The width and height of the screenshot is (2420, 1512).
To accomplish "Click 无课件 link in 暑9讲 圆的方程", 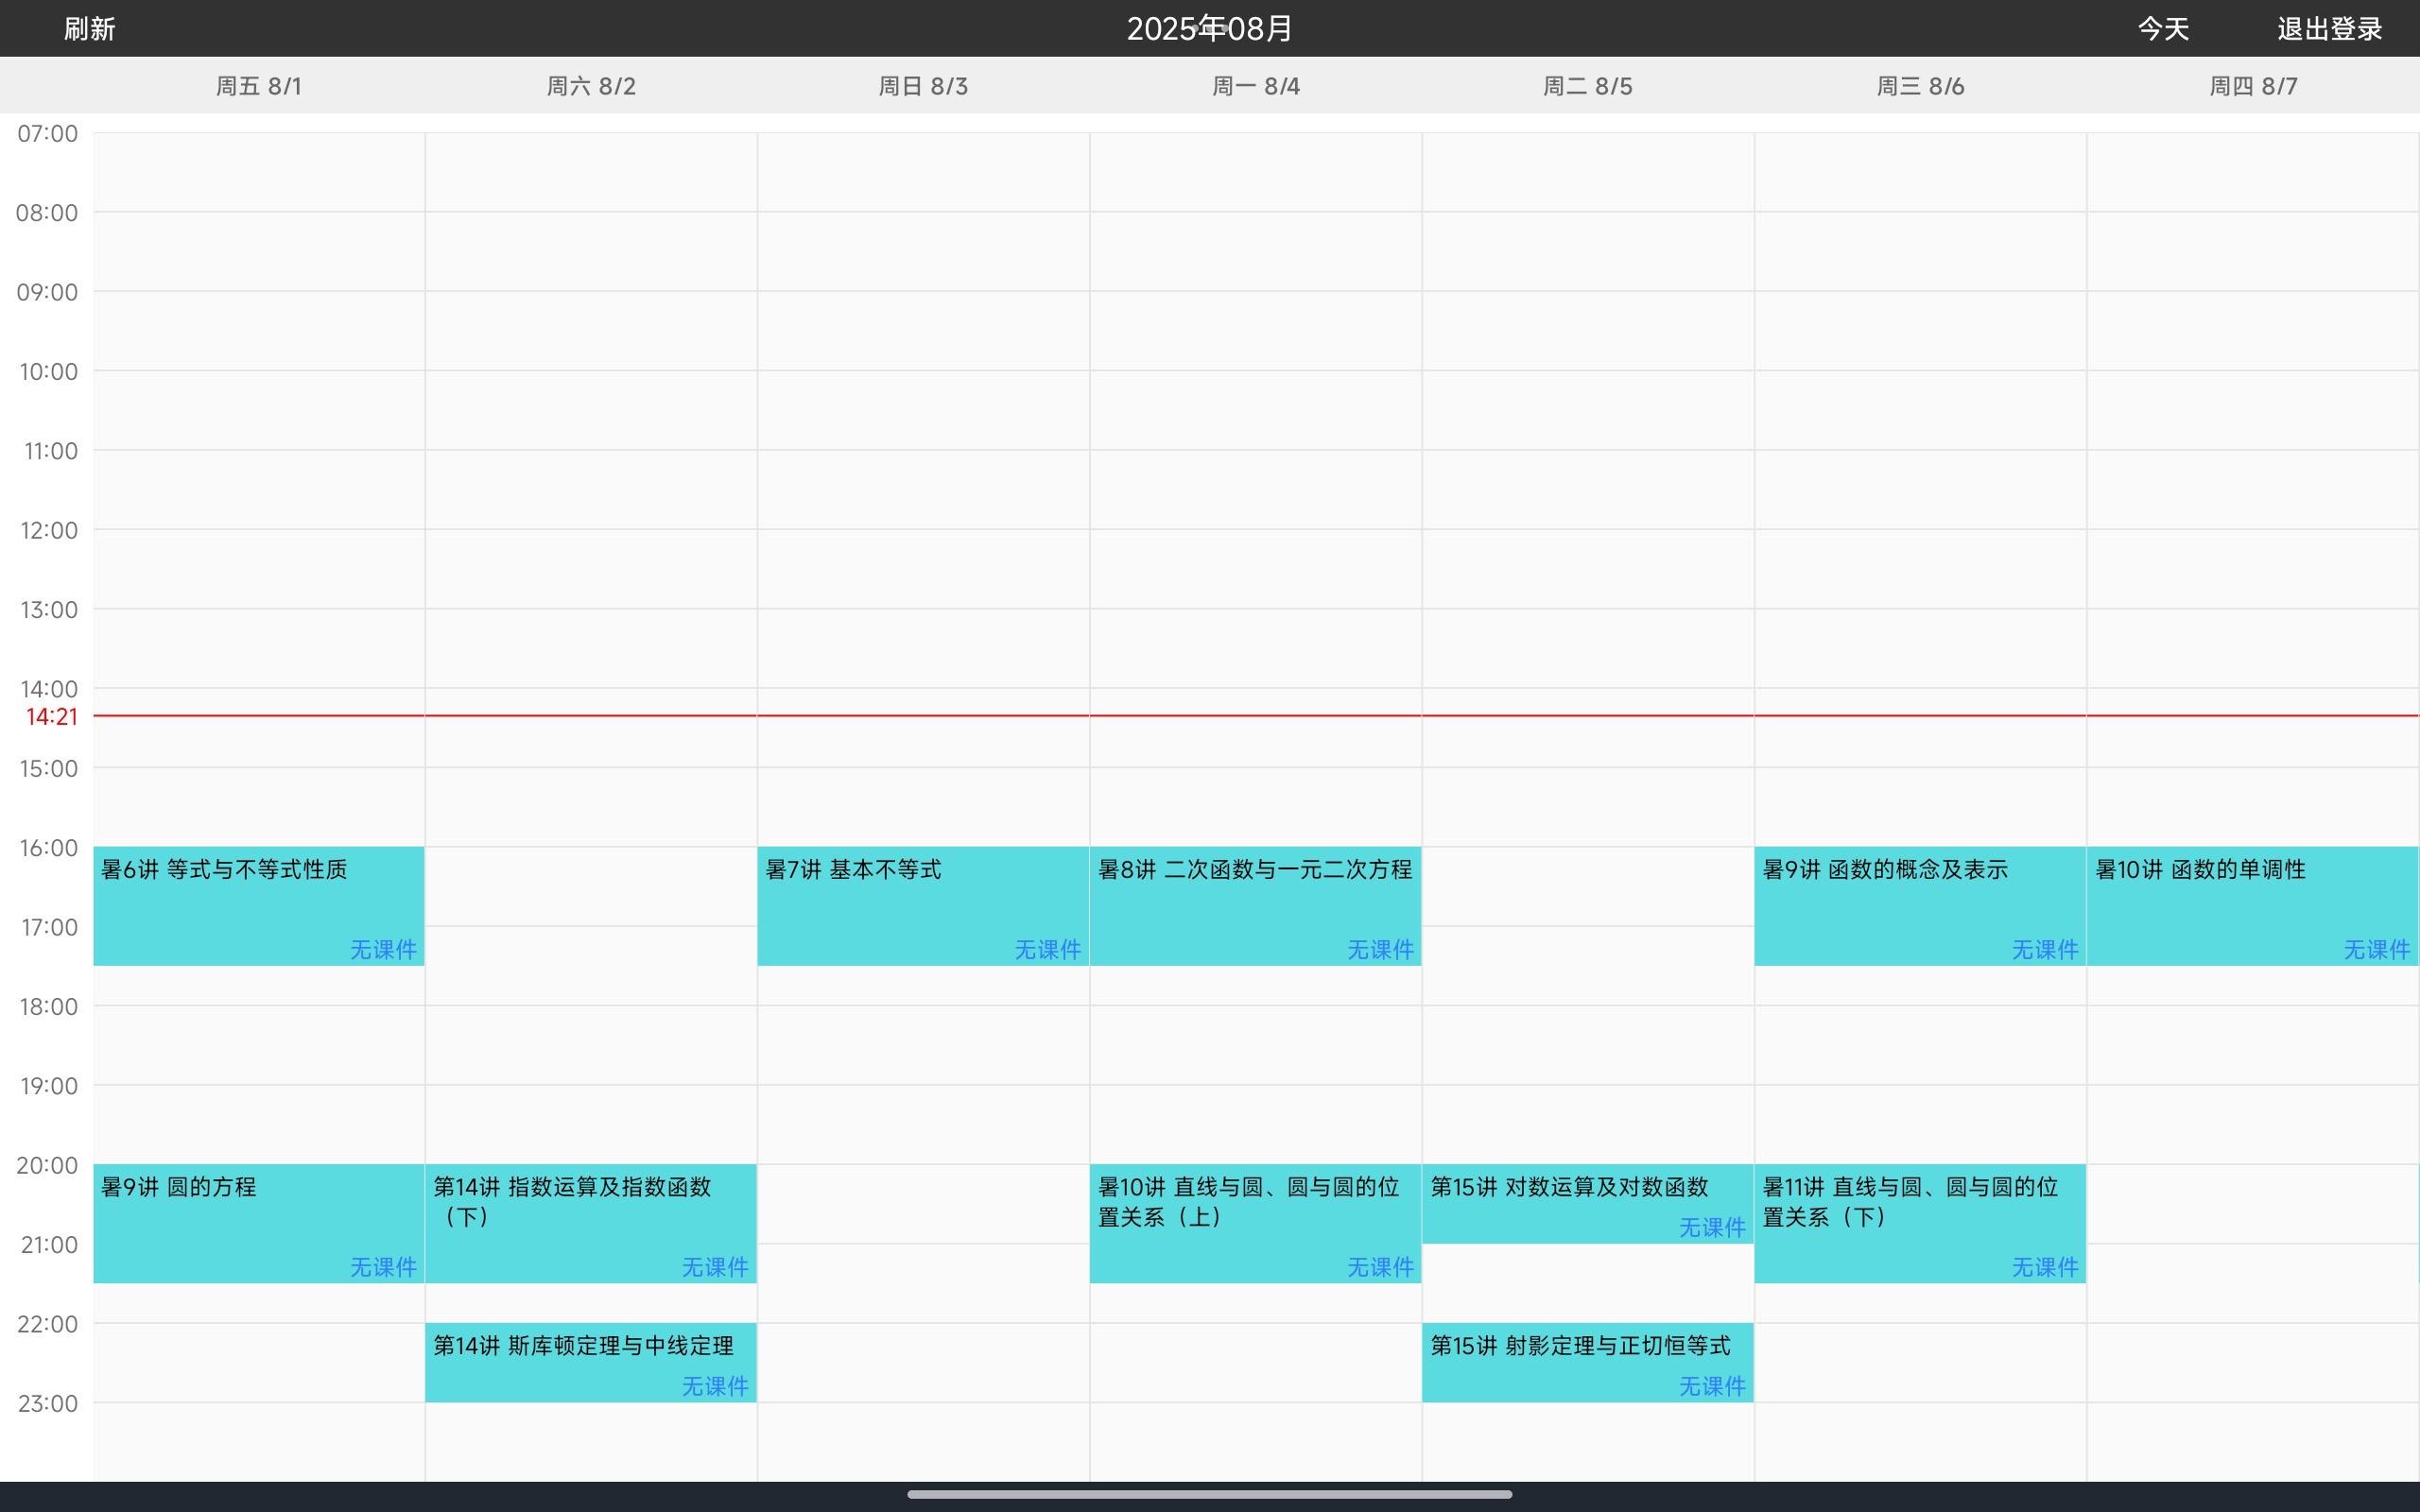I will pos(383,1267).
